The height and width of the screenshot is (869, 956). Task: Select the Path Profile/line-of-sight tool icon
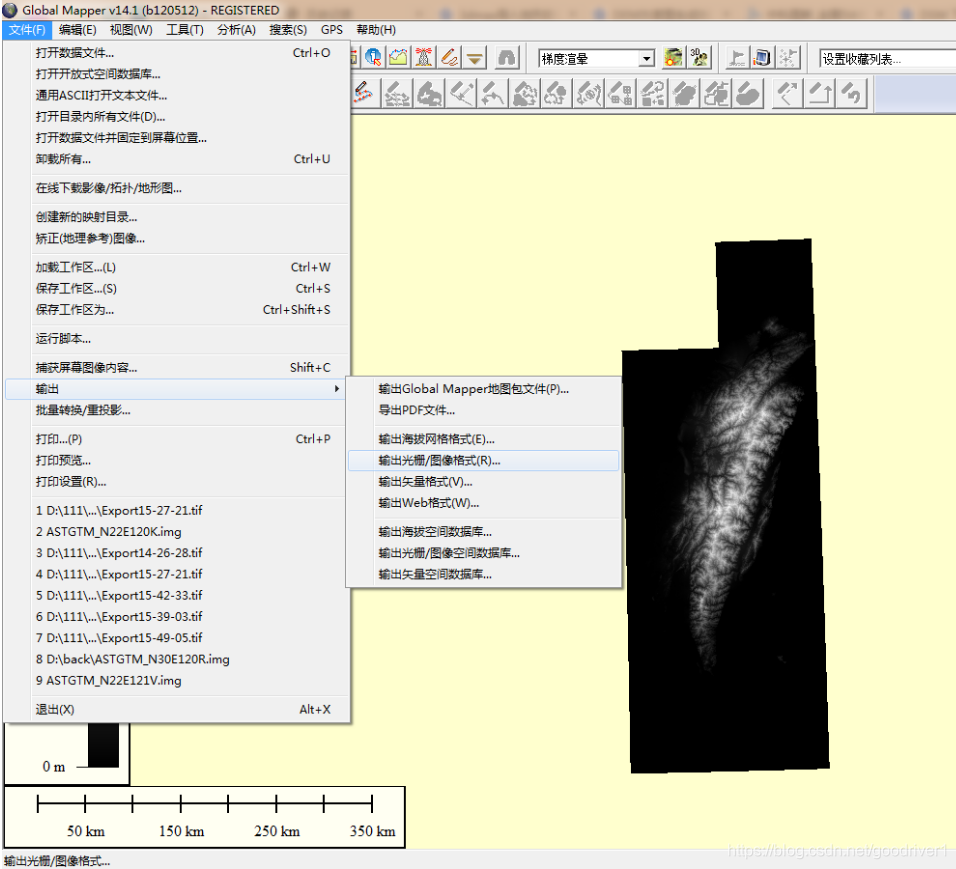[x=398, y=58]
